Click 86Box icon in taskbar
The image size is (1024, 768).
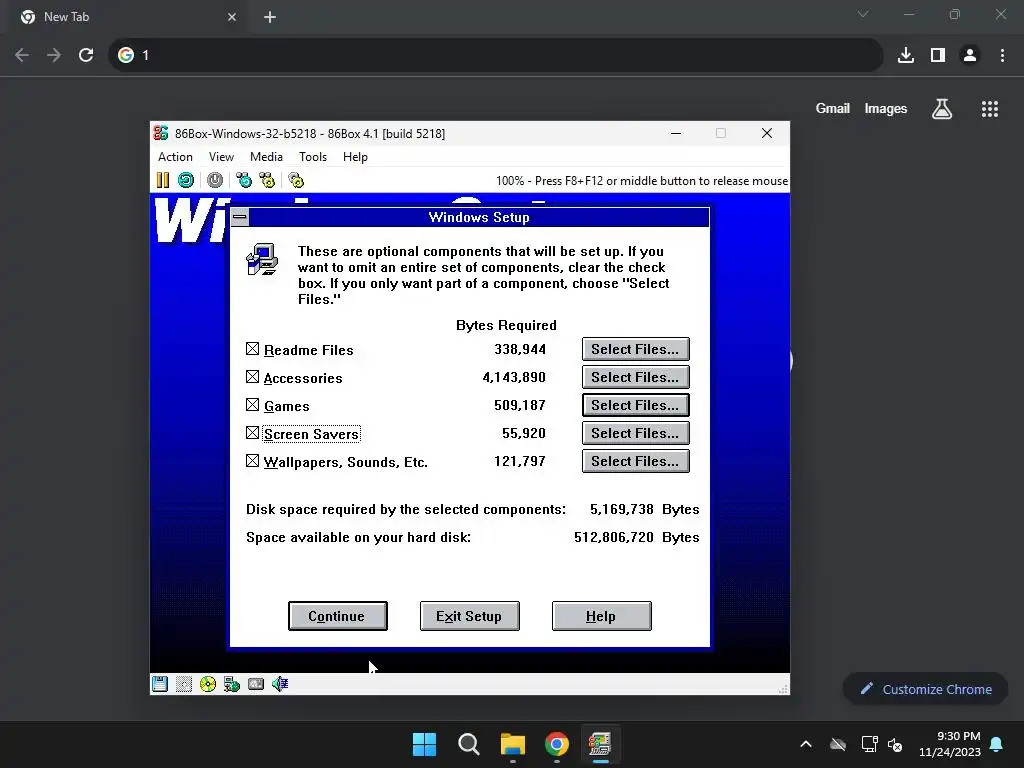(x=600, y=744)
